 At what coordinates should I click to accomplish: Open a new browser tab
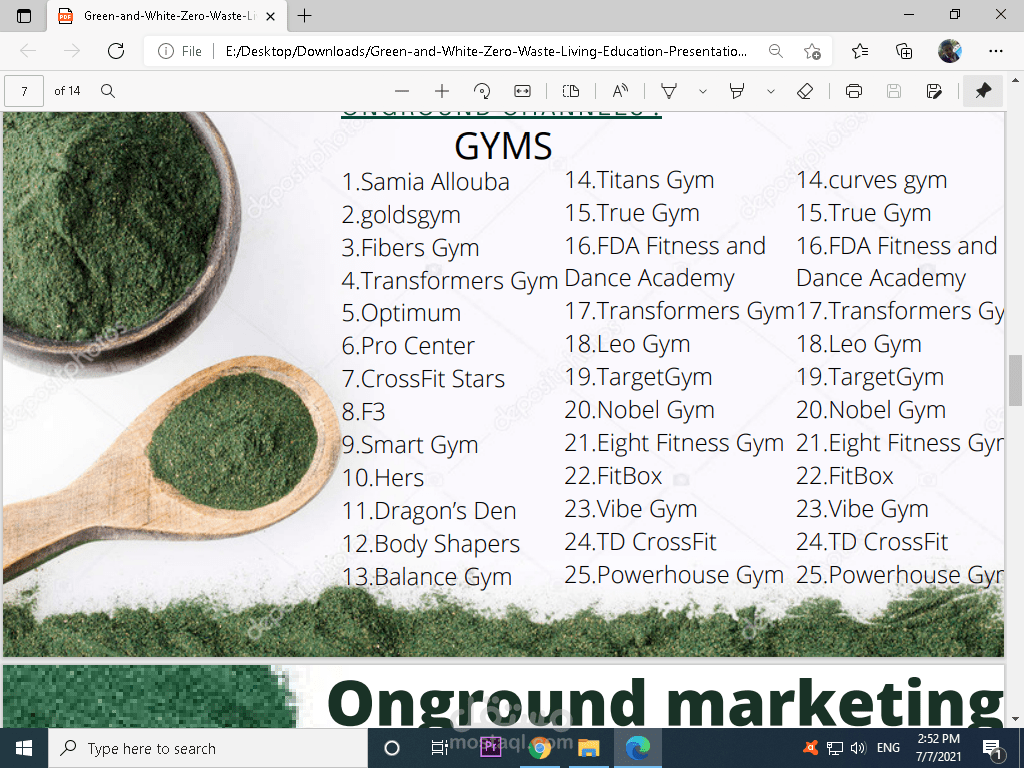pyautogui.click(x=304, y=16)
